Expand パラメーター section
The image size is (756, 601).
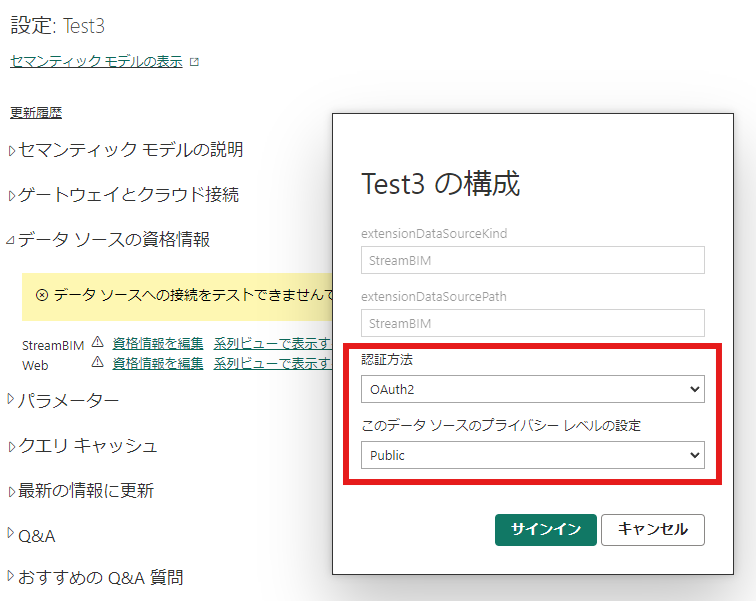click(x=64, y=400)
